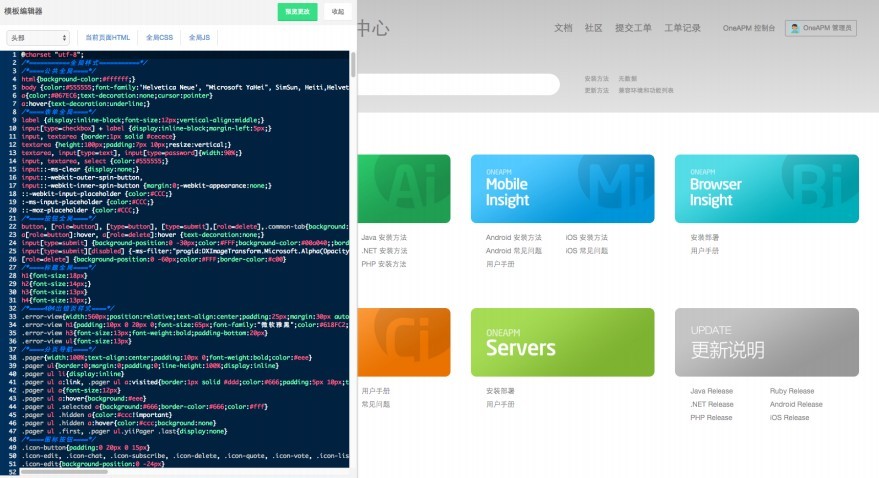Viewport: 879px width, 478px height.
Task: Click line number 22 in editor gutter
Action: tap(12, 226)
